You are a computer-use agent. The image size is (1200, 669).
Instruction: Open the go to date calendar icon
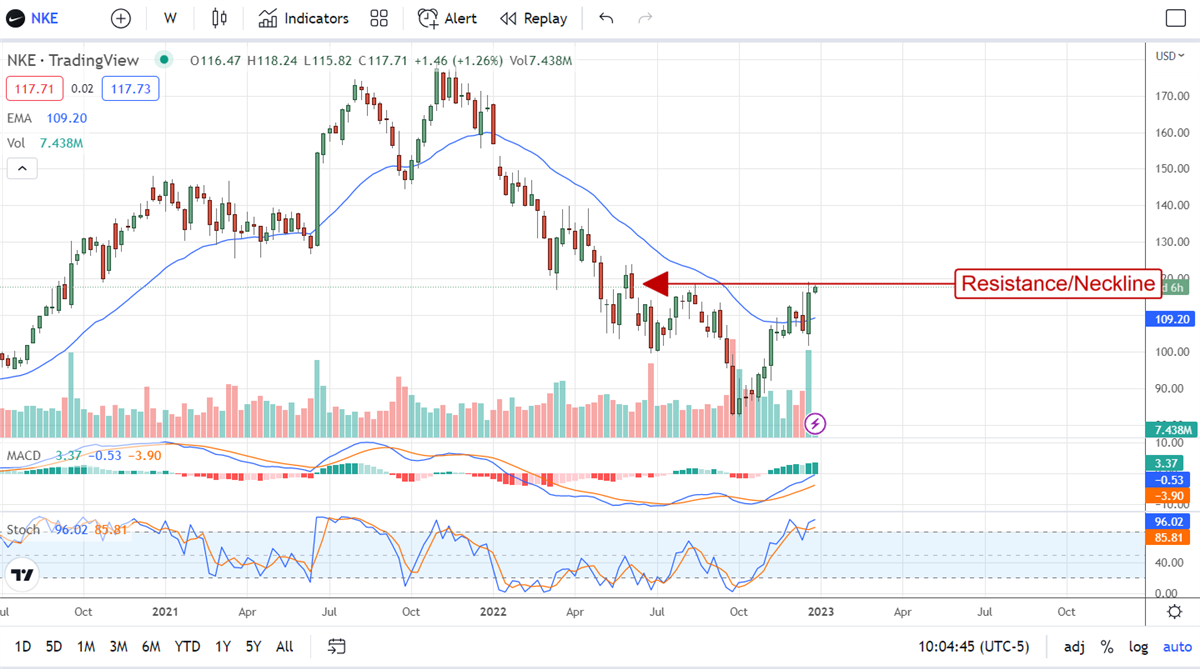click(x=337, y=646)
